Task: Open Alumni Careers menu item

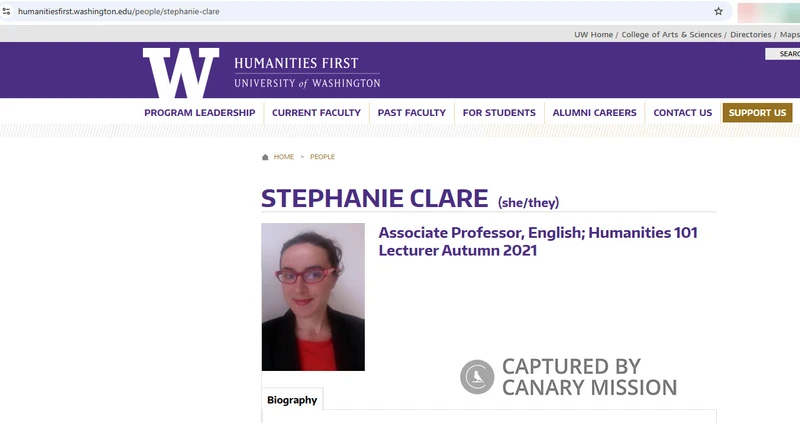Action: tap(594, 113)
